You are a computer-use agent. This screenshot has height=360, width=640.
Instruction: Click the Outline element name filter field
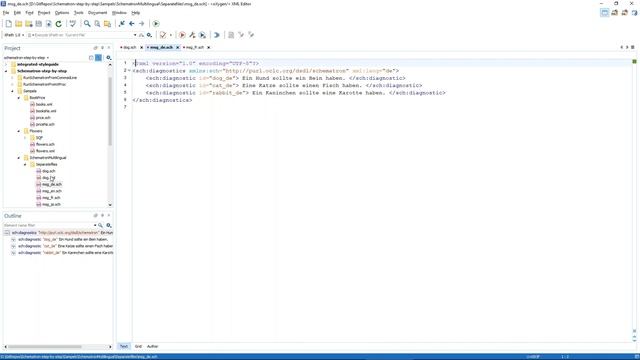(49, 225)
